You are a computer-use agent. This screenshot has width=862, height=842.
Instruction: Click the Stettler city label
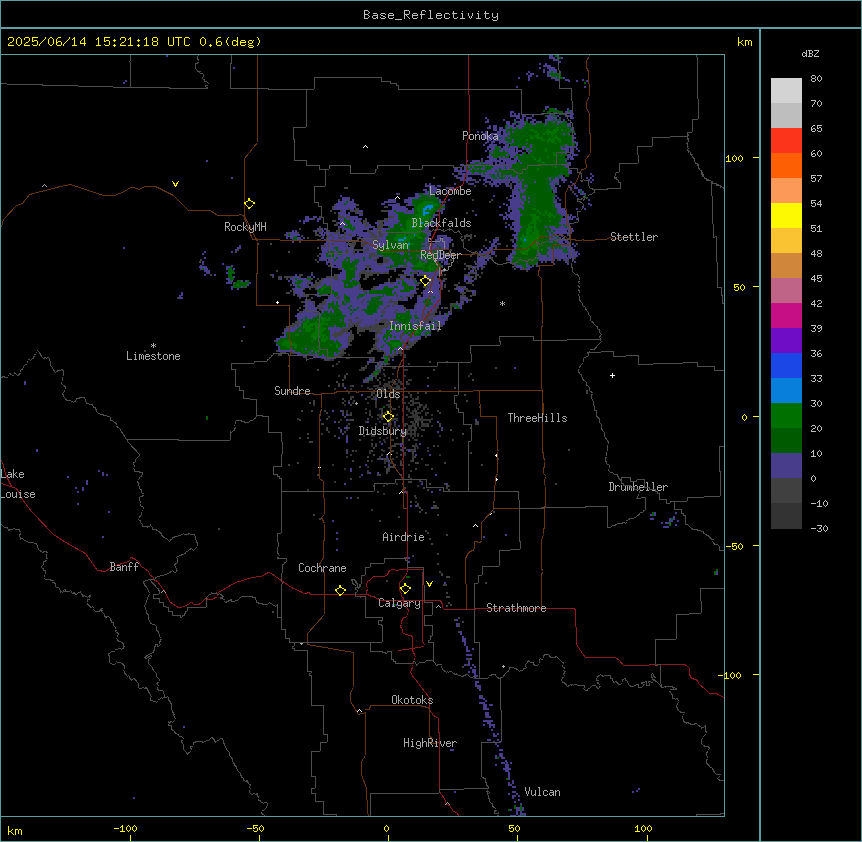[x=634, y=237]
